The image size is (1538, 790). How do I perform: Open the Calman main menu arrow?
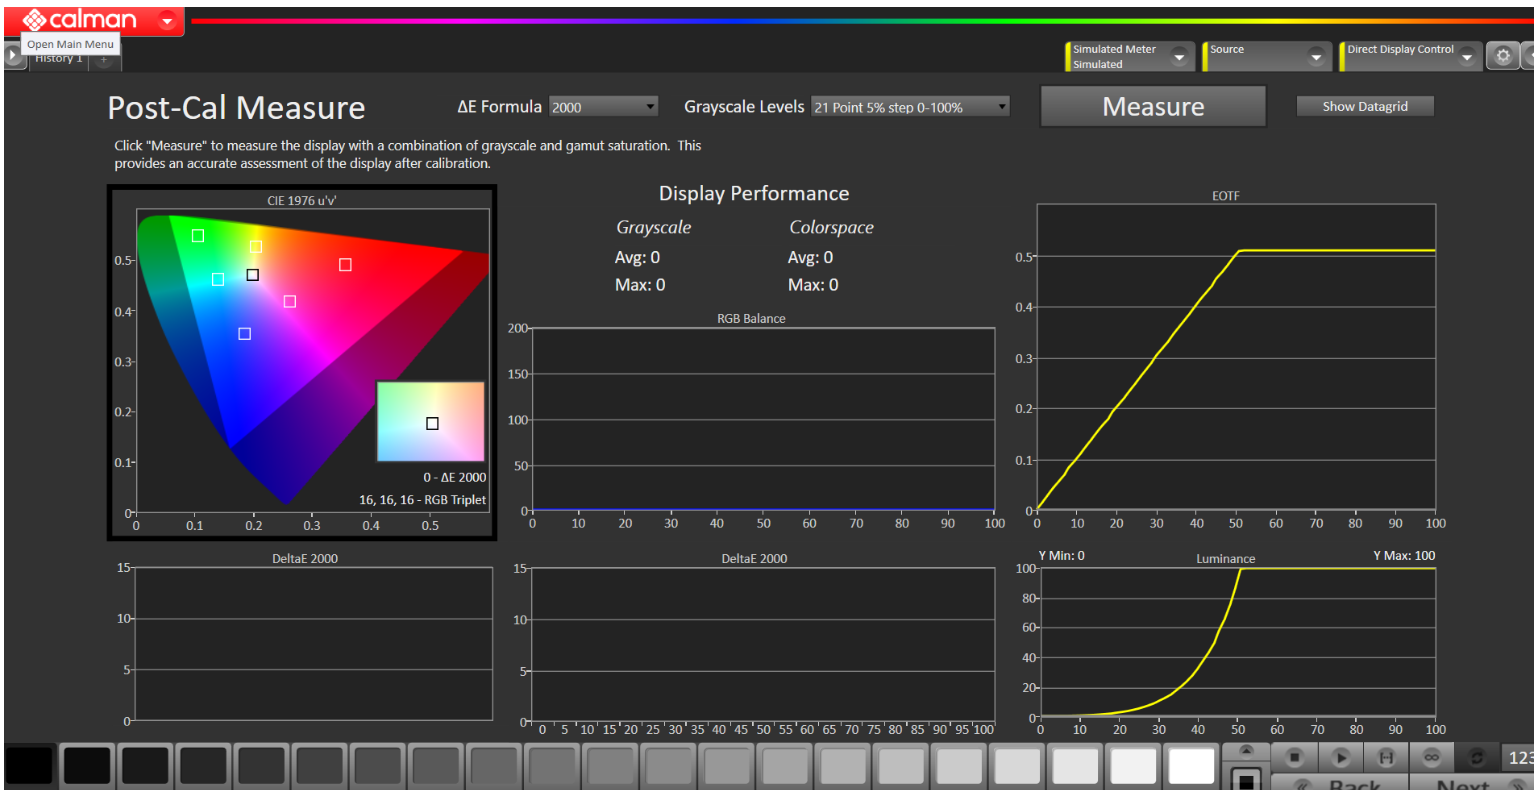click(x=167, y=20)
